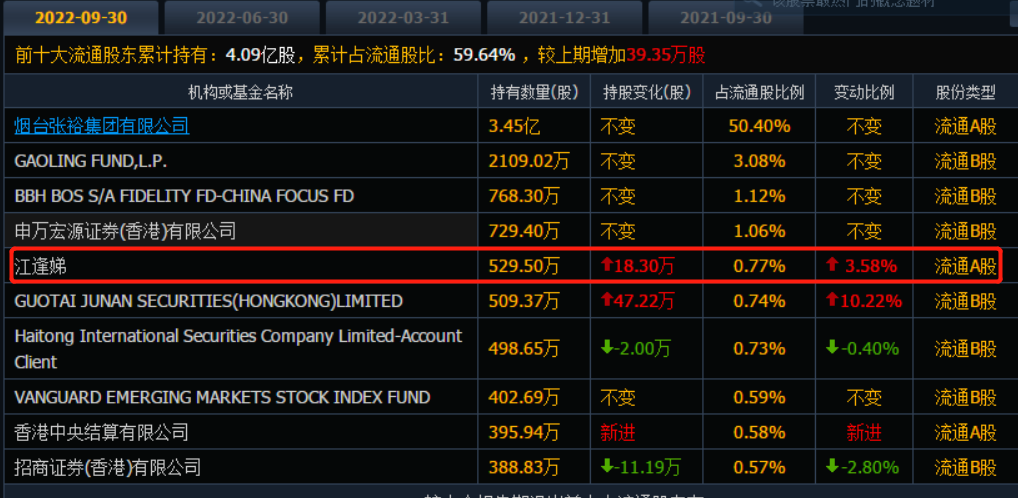Click the 402.69万 holding value
This screenshot has height=498, width=1018.
click(524, 397)
